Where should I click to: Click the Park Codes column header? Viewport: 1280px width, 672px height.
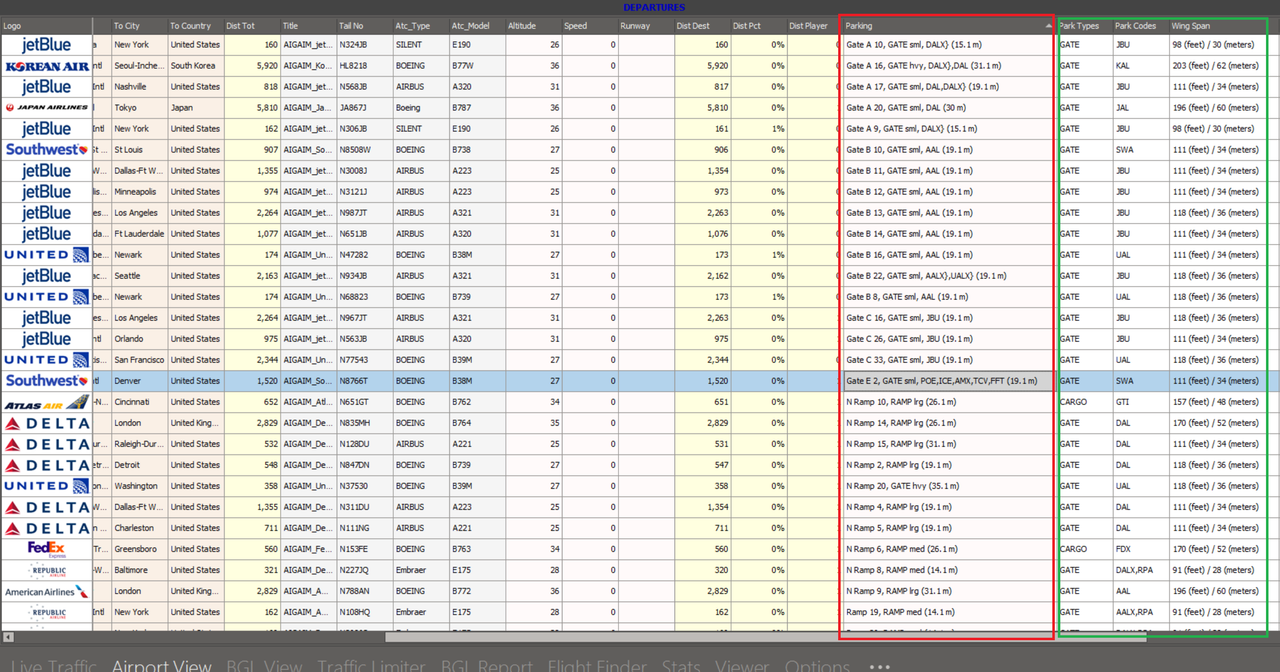click(x=1140, y=26)
